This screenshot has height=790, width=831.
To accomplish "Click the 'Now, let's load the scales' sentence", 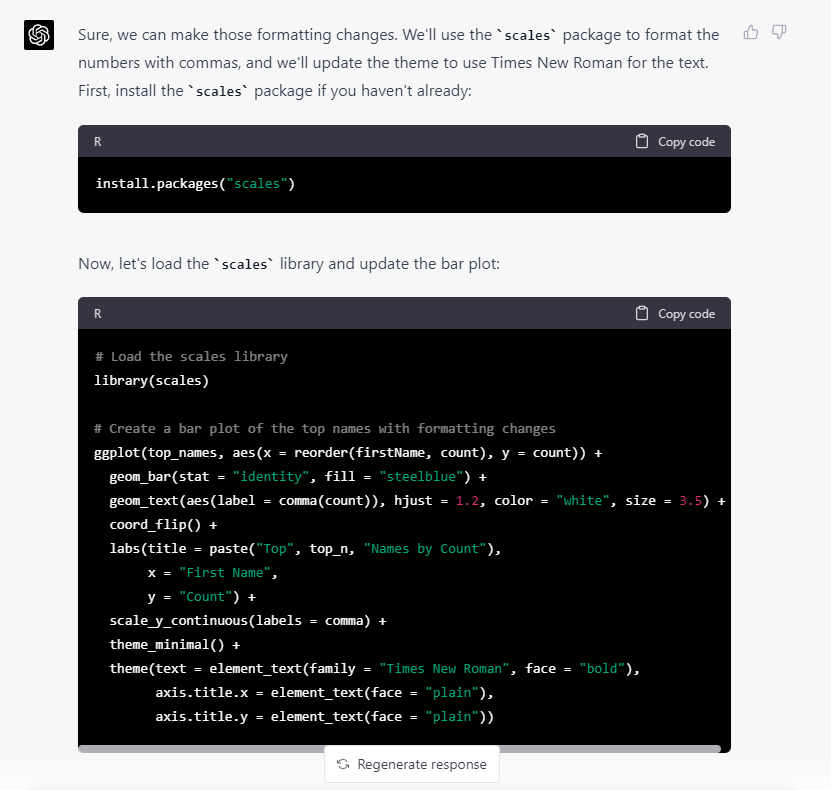I will click(x=289, y=264).
